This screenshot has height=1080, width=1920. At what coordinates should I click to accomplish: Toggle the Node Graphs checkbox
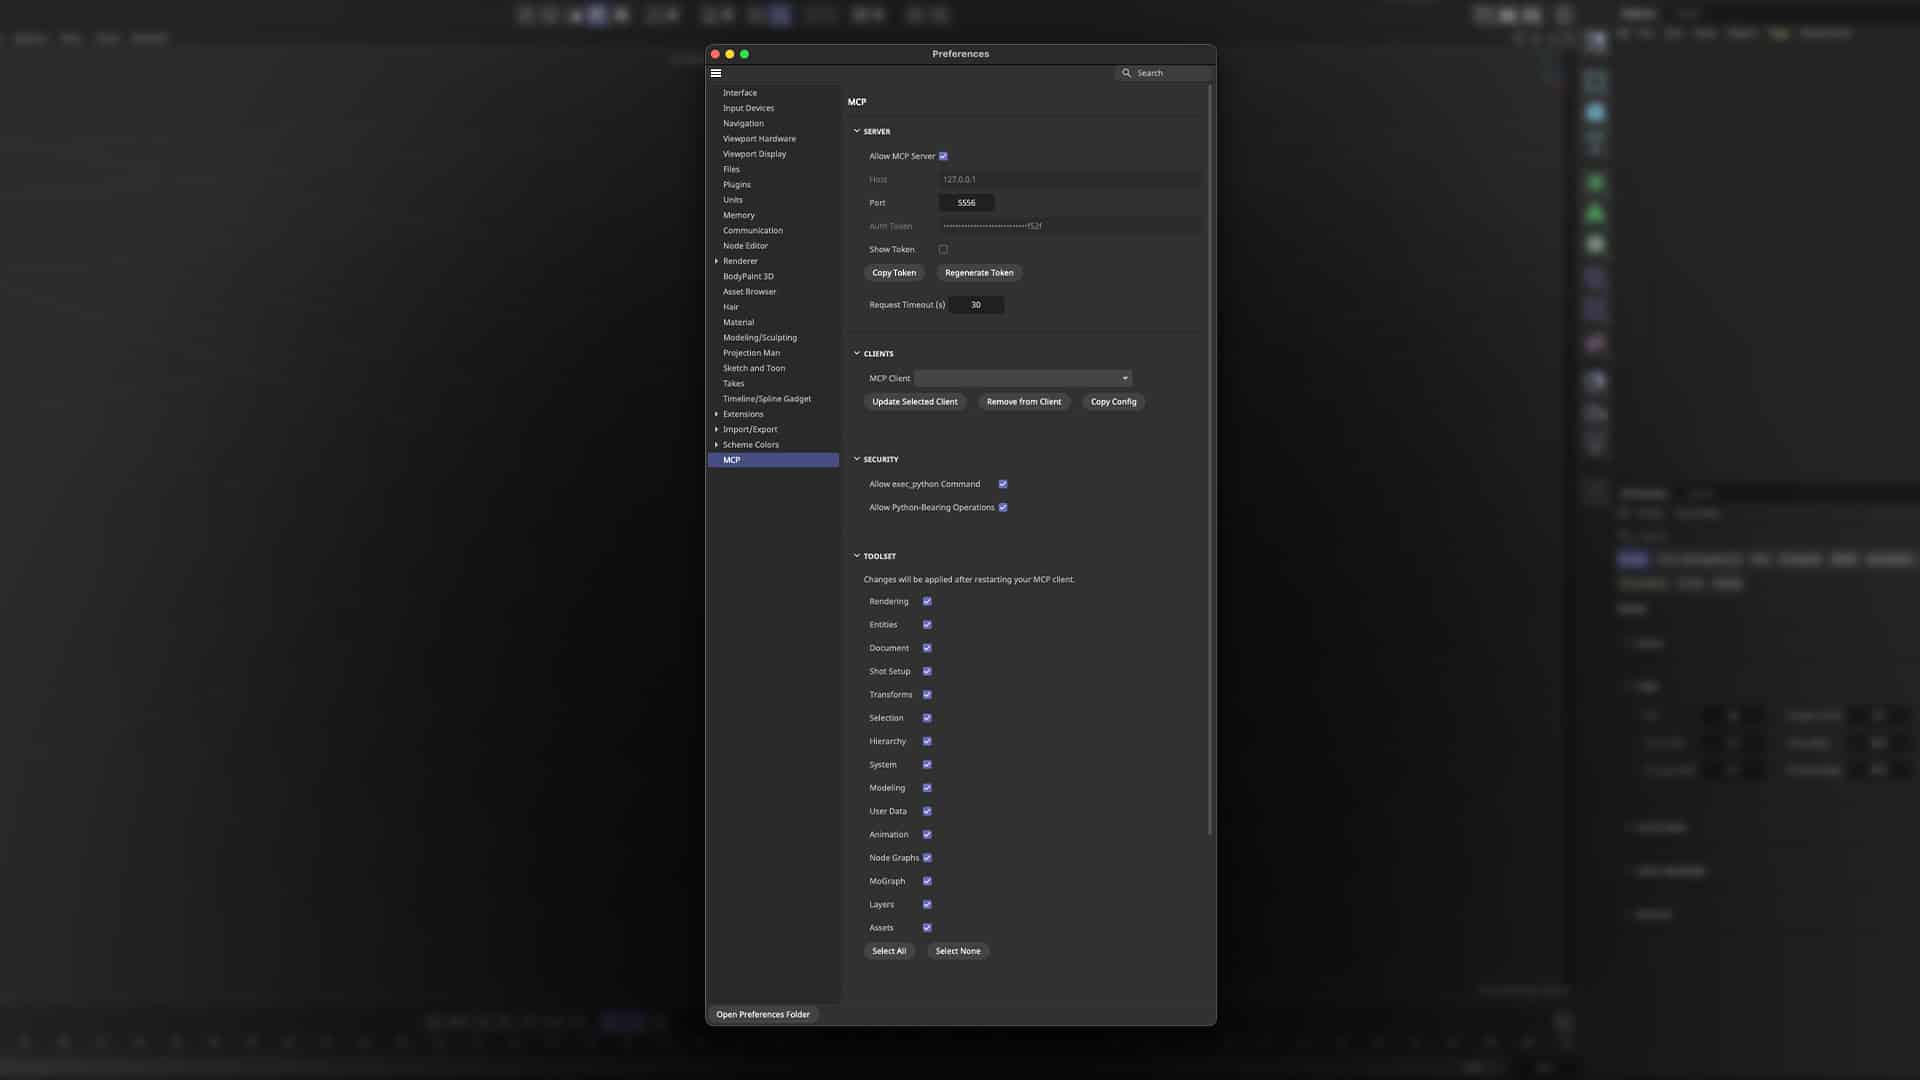[x=927, y=858]
